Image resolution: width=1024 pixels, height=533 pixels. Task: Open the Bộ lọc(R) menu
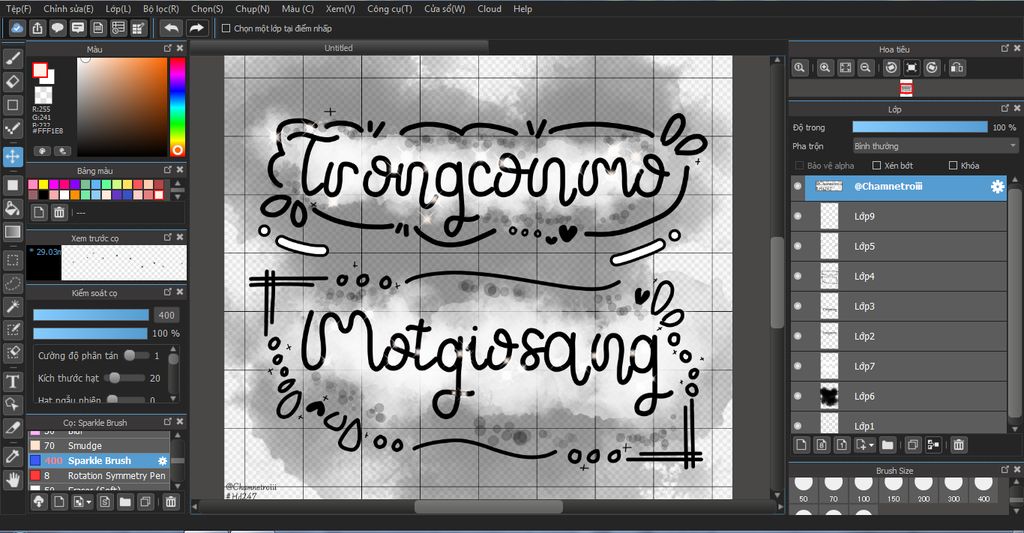coord(161,8)
